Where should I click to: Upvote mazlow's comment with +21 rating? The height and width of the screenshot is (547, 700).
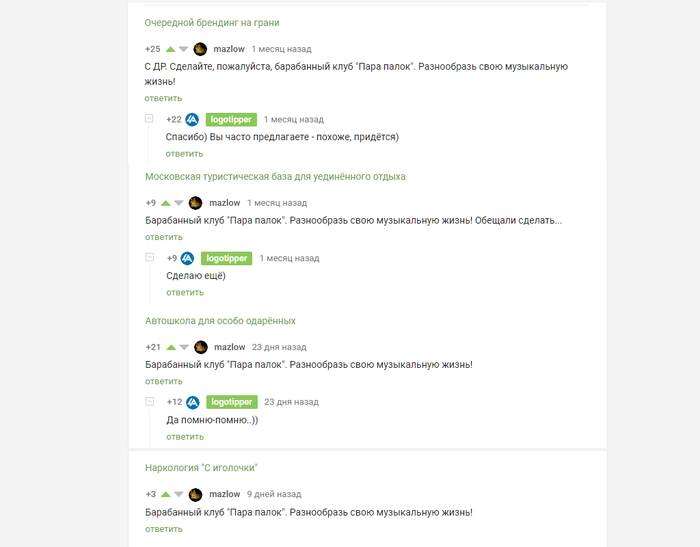click(171, 347)
